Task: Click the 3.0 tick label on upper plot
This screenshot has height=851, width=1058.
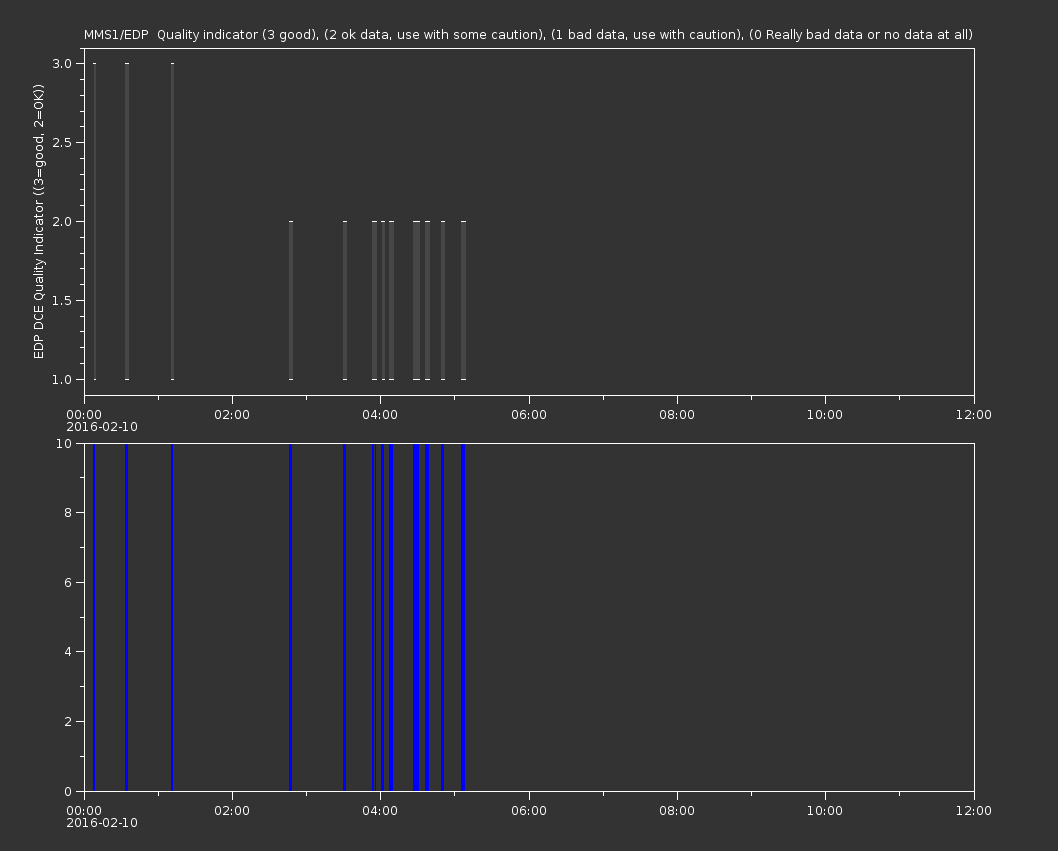Action: 62,63
